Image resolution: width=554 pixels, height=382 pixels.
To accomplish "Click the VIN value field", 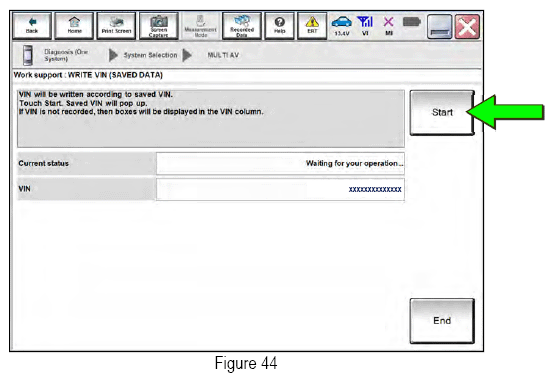I will coord(281,189).
